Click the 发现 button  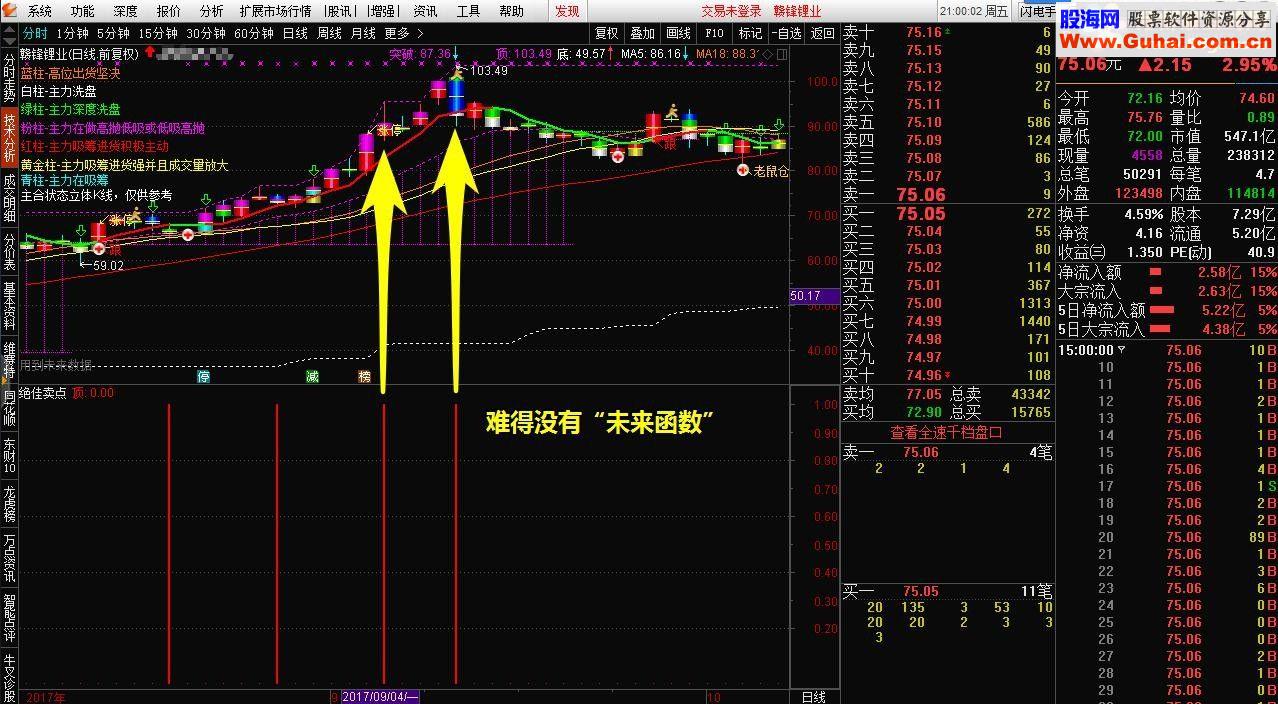pyautogui.click(x=567, y=11)
